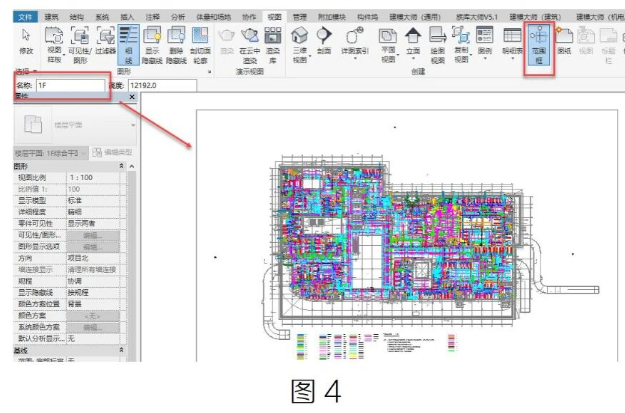Click the floor plan type thumbnail icon
Viewport: 625px width, 413px height.
point(33,124)
